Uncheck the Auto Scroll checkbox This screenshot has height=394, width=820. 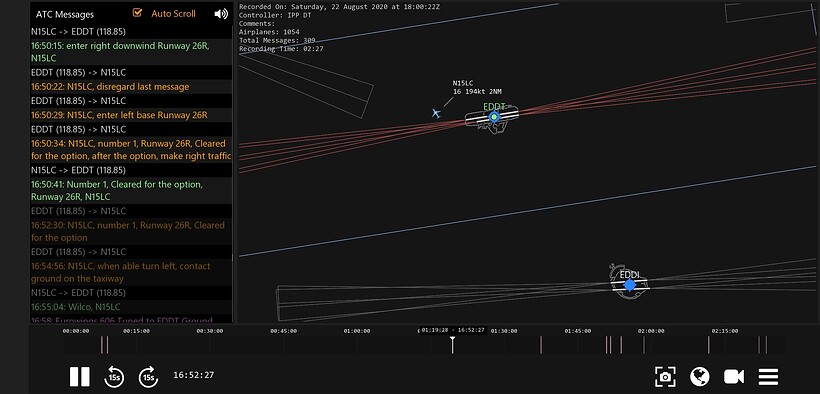[137, 13]
